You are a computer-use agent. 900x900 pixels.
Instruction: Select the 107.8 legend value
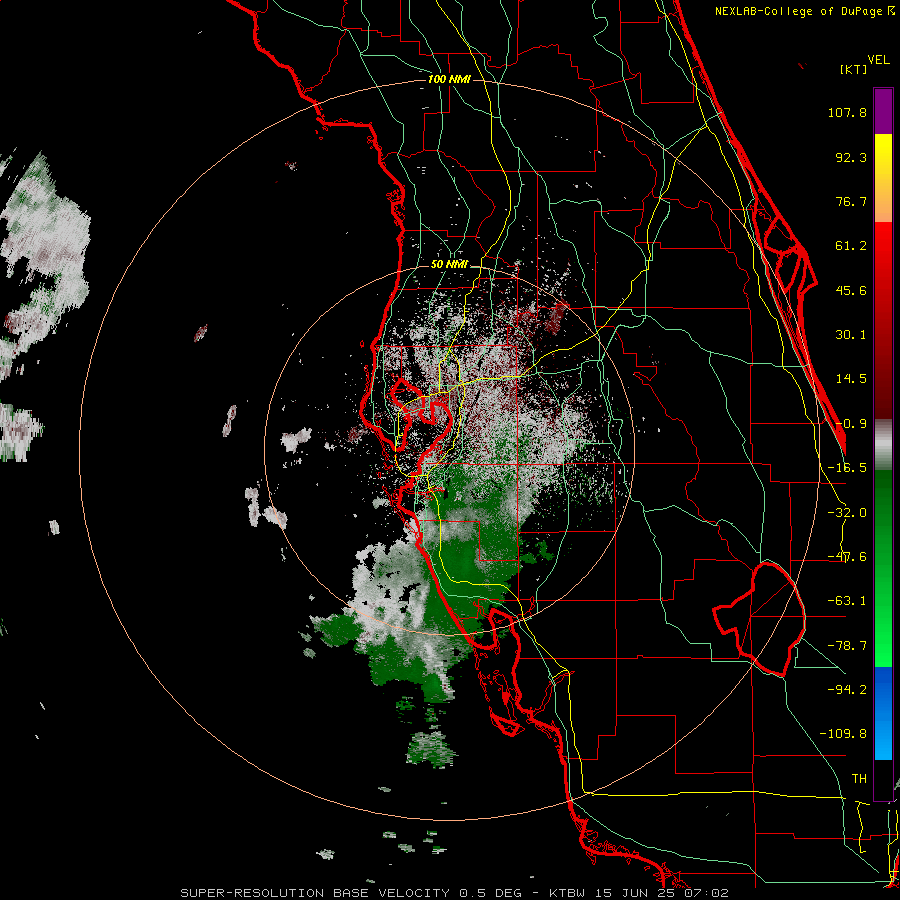847,112
